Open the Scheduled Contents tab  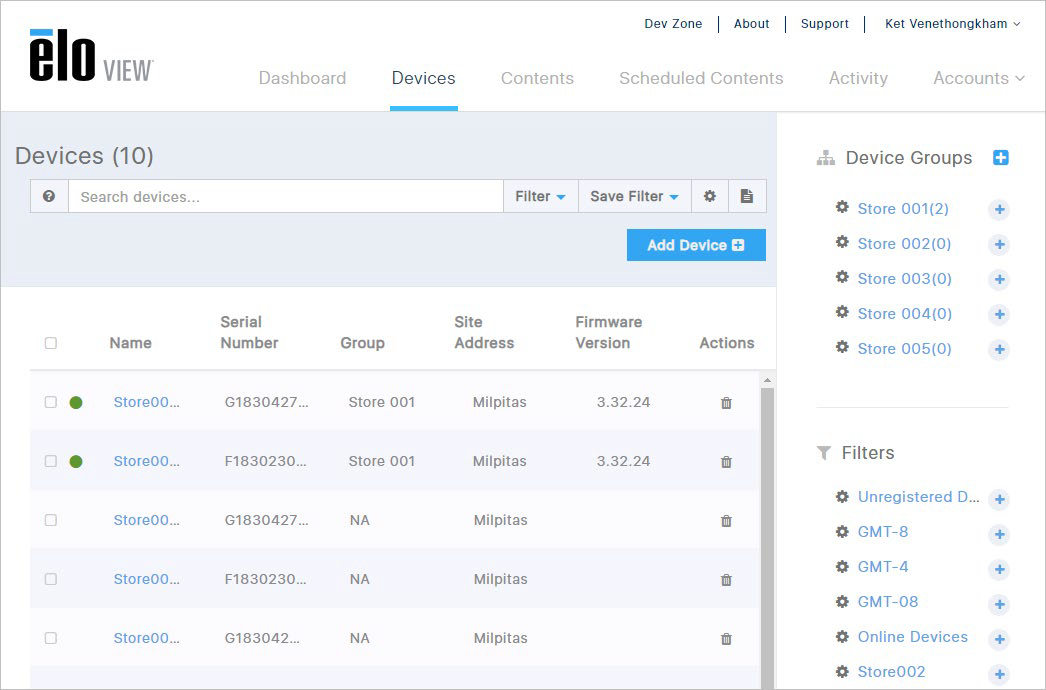click(701, 78)
